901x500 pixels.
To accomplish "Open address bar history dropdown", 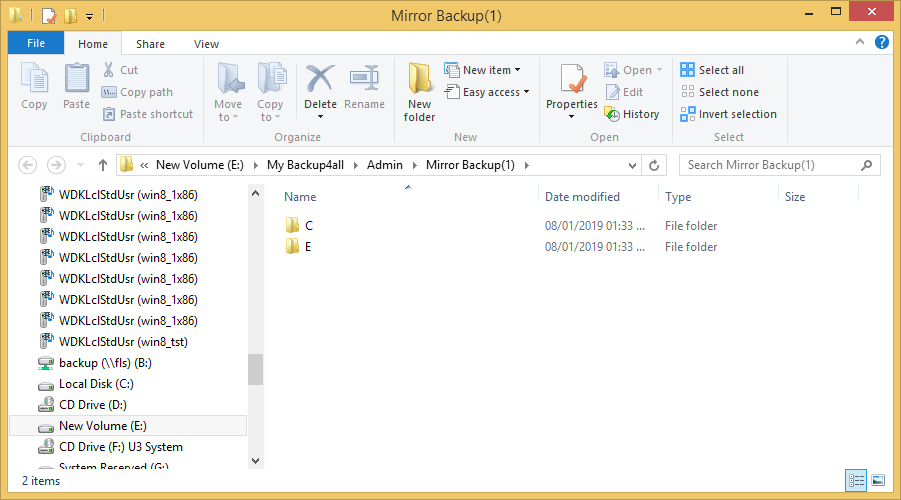I will 632,166.
